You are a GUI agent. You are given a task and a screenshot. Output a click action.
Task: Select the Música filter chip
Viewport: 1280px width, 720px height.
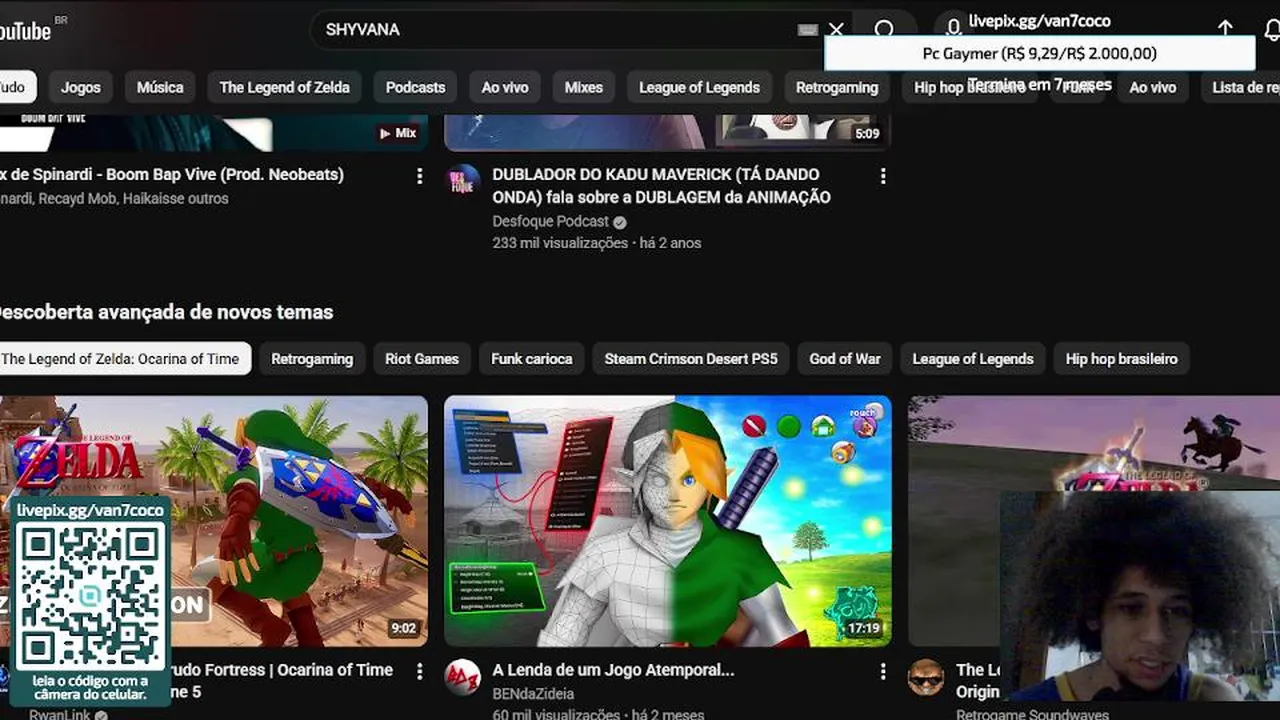[x=160, y=87]
